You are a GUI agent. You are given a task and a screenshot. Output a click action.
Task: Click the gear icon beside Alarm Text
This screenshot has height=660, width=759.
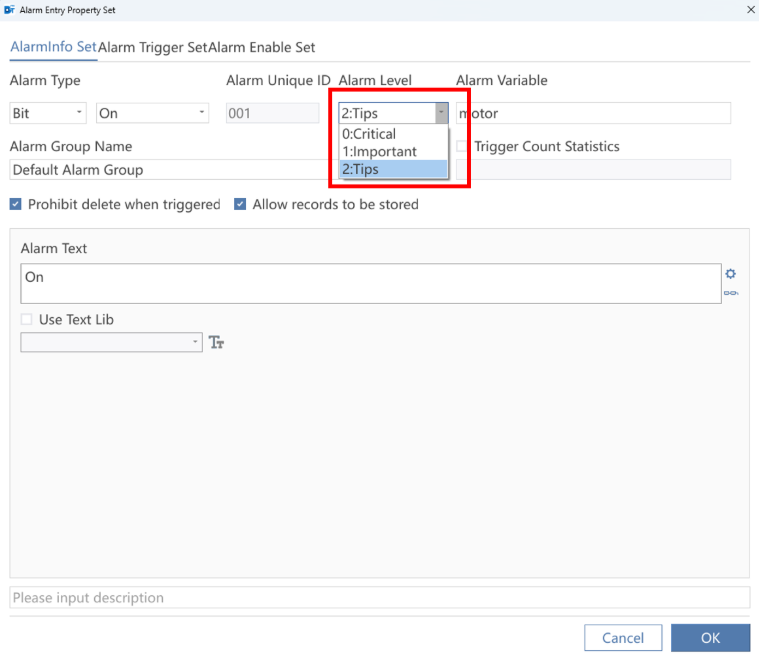(x=730, y=274)
